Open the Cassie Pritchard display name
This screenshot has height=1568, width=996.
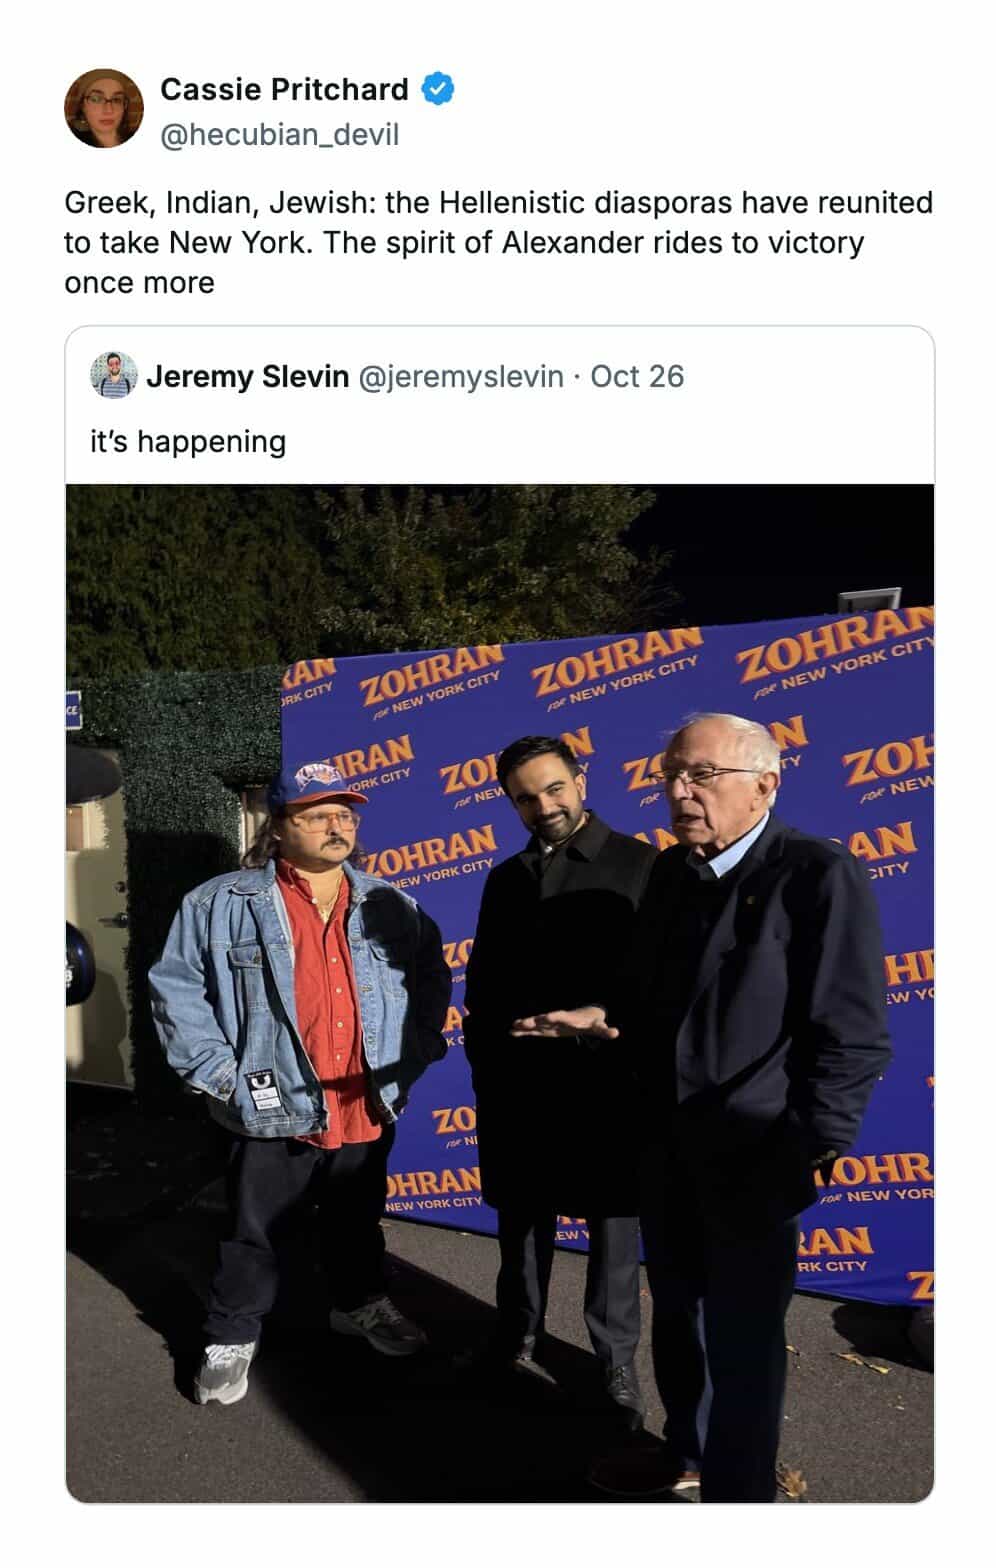coord(284,89)
